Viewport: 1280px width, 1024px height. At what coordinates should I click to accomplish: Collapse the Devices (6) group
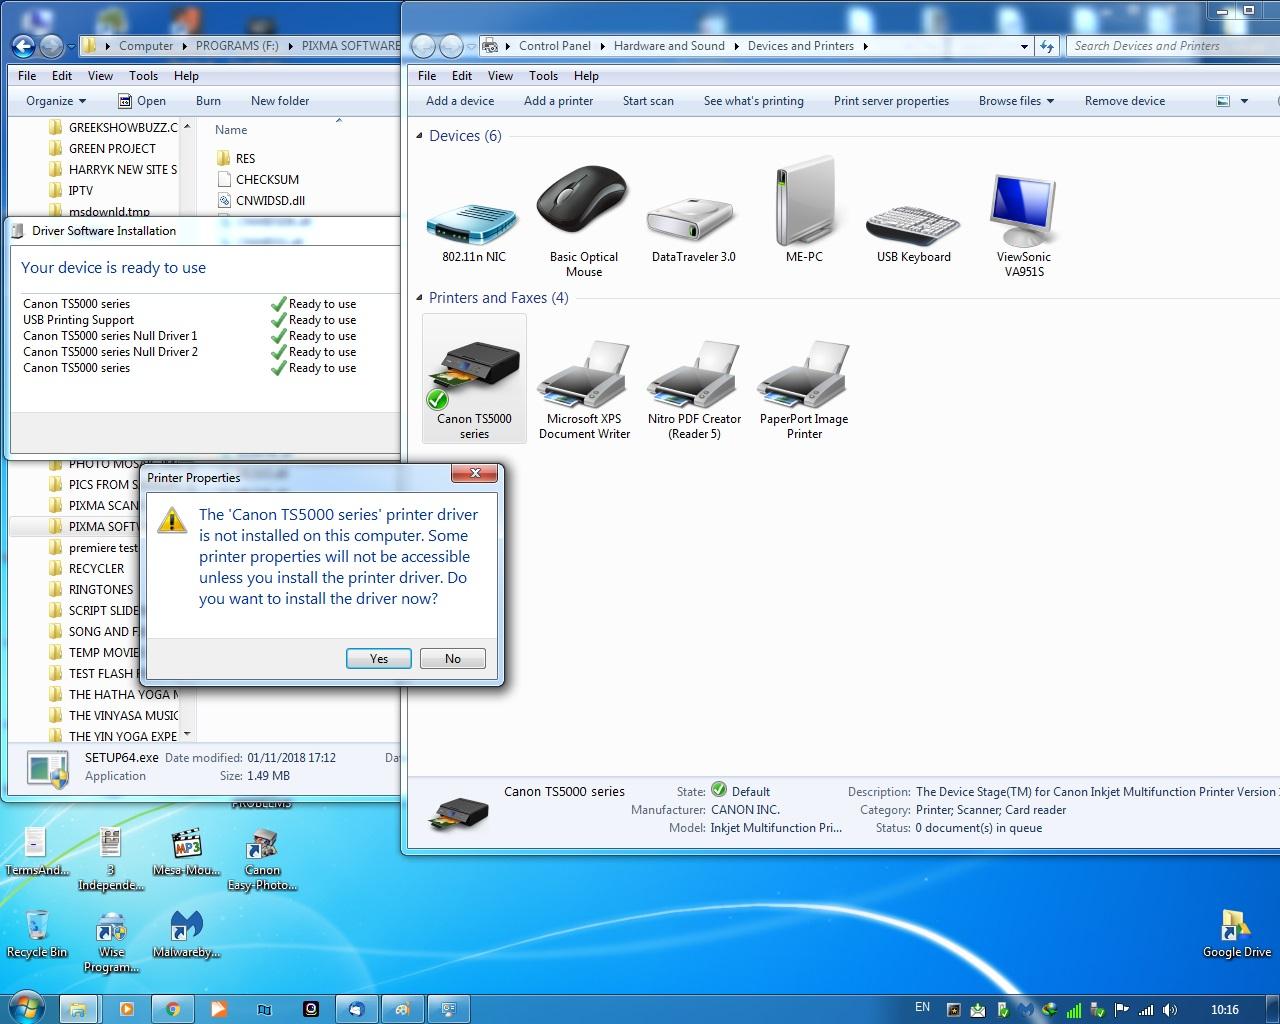(x=420, y=136)
